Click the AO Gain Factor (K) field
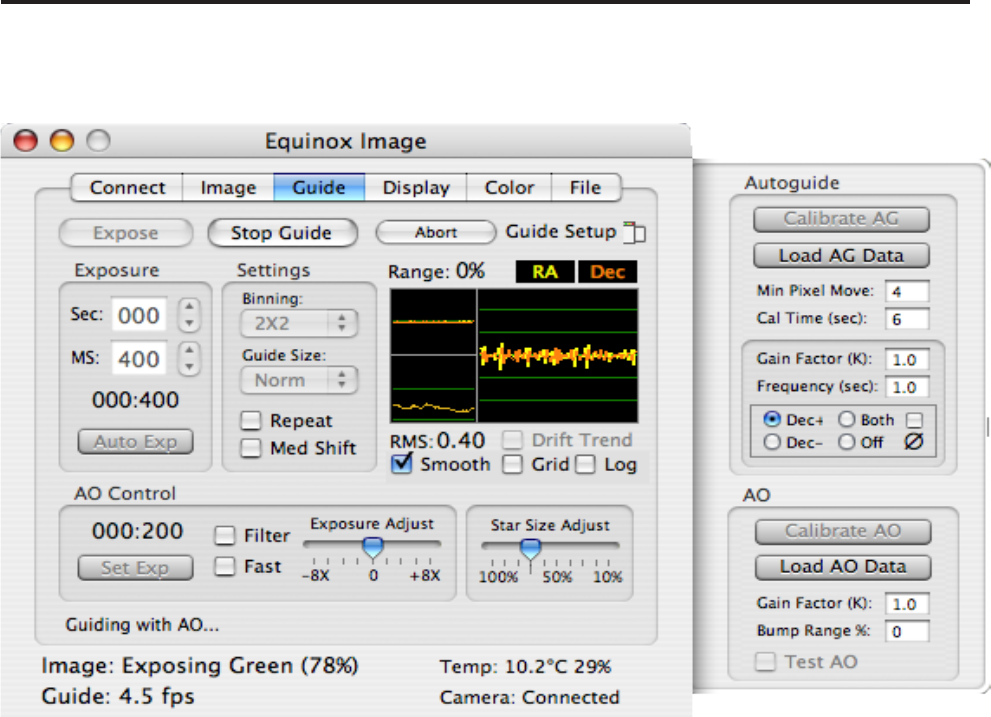 [907, 604]
